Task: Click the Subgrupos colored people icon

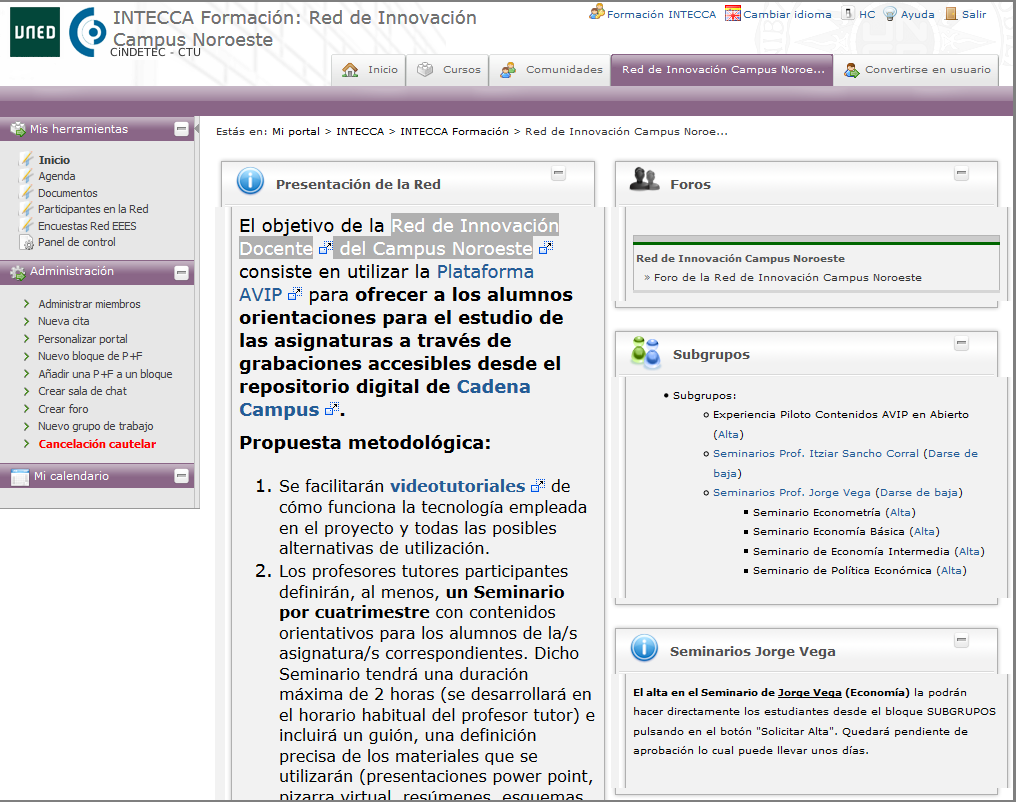Action: [645, 352]
